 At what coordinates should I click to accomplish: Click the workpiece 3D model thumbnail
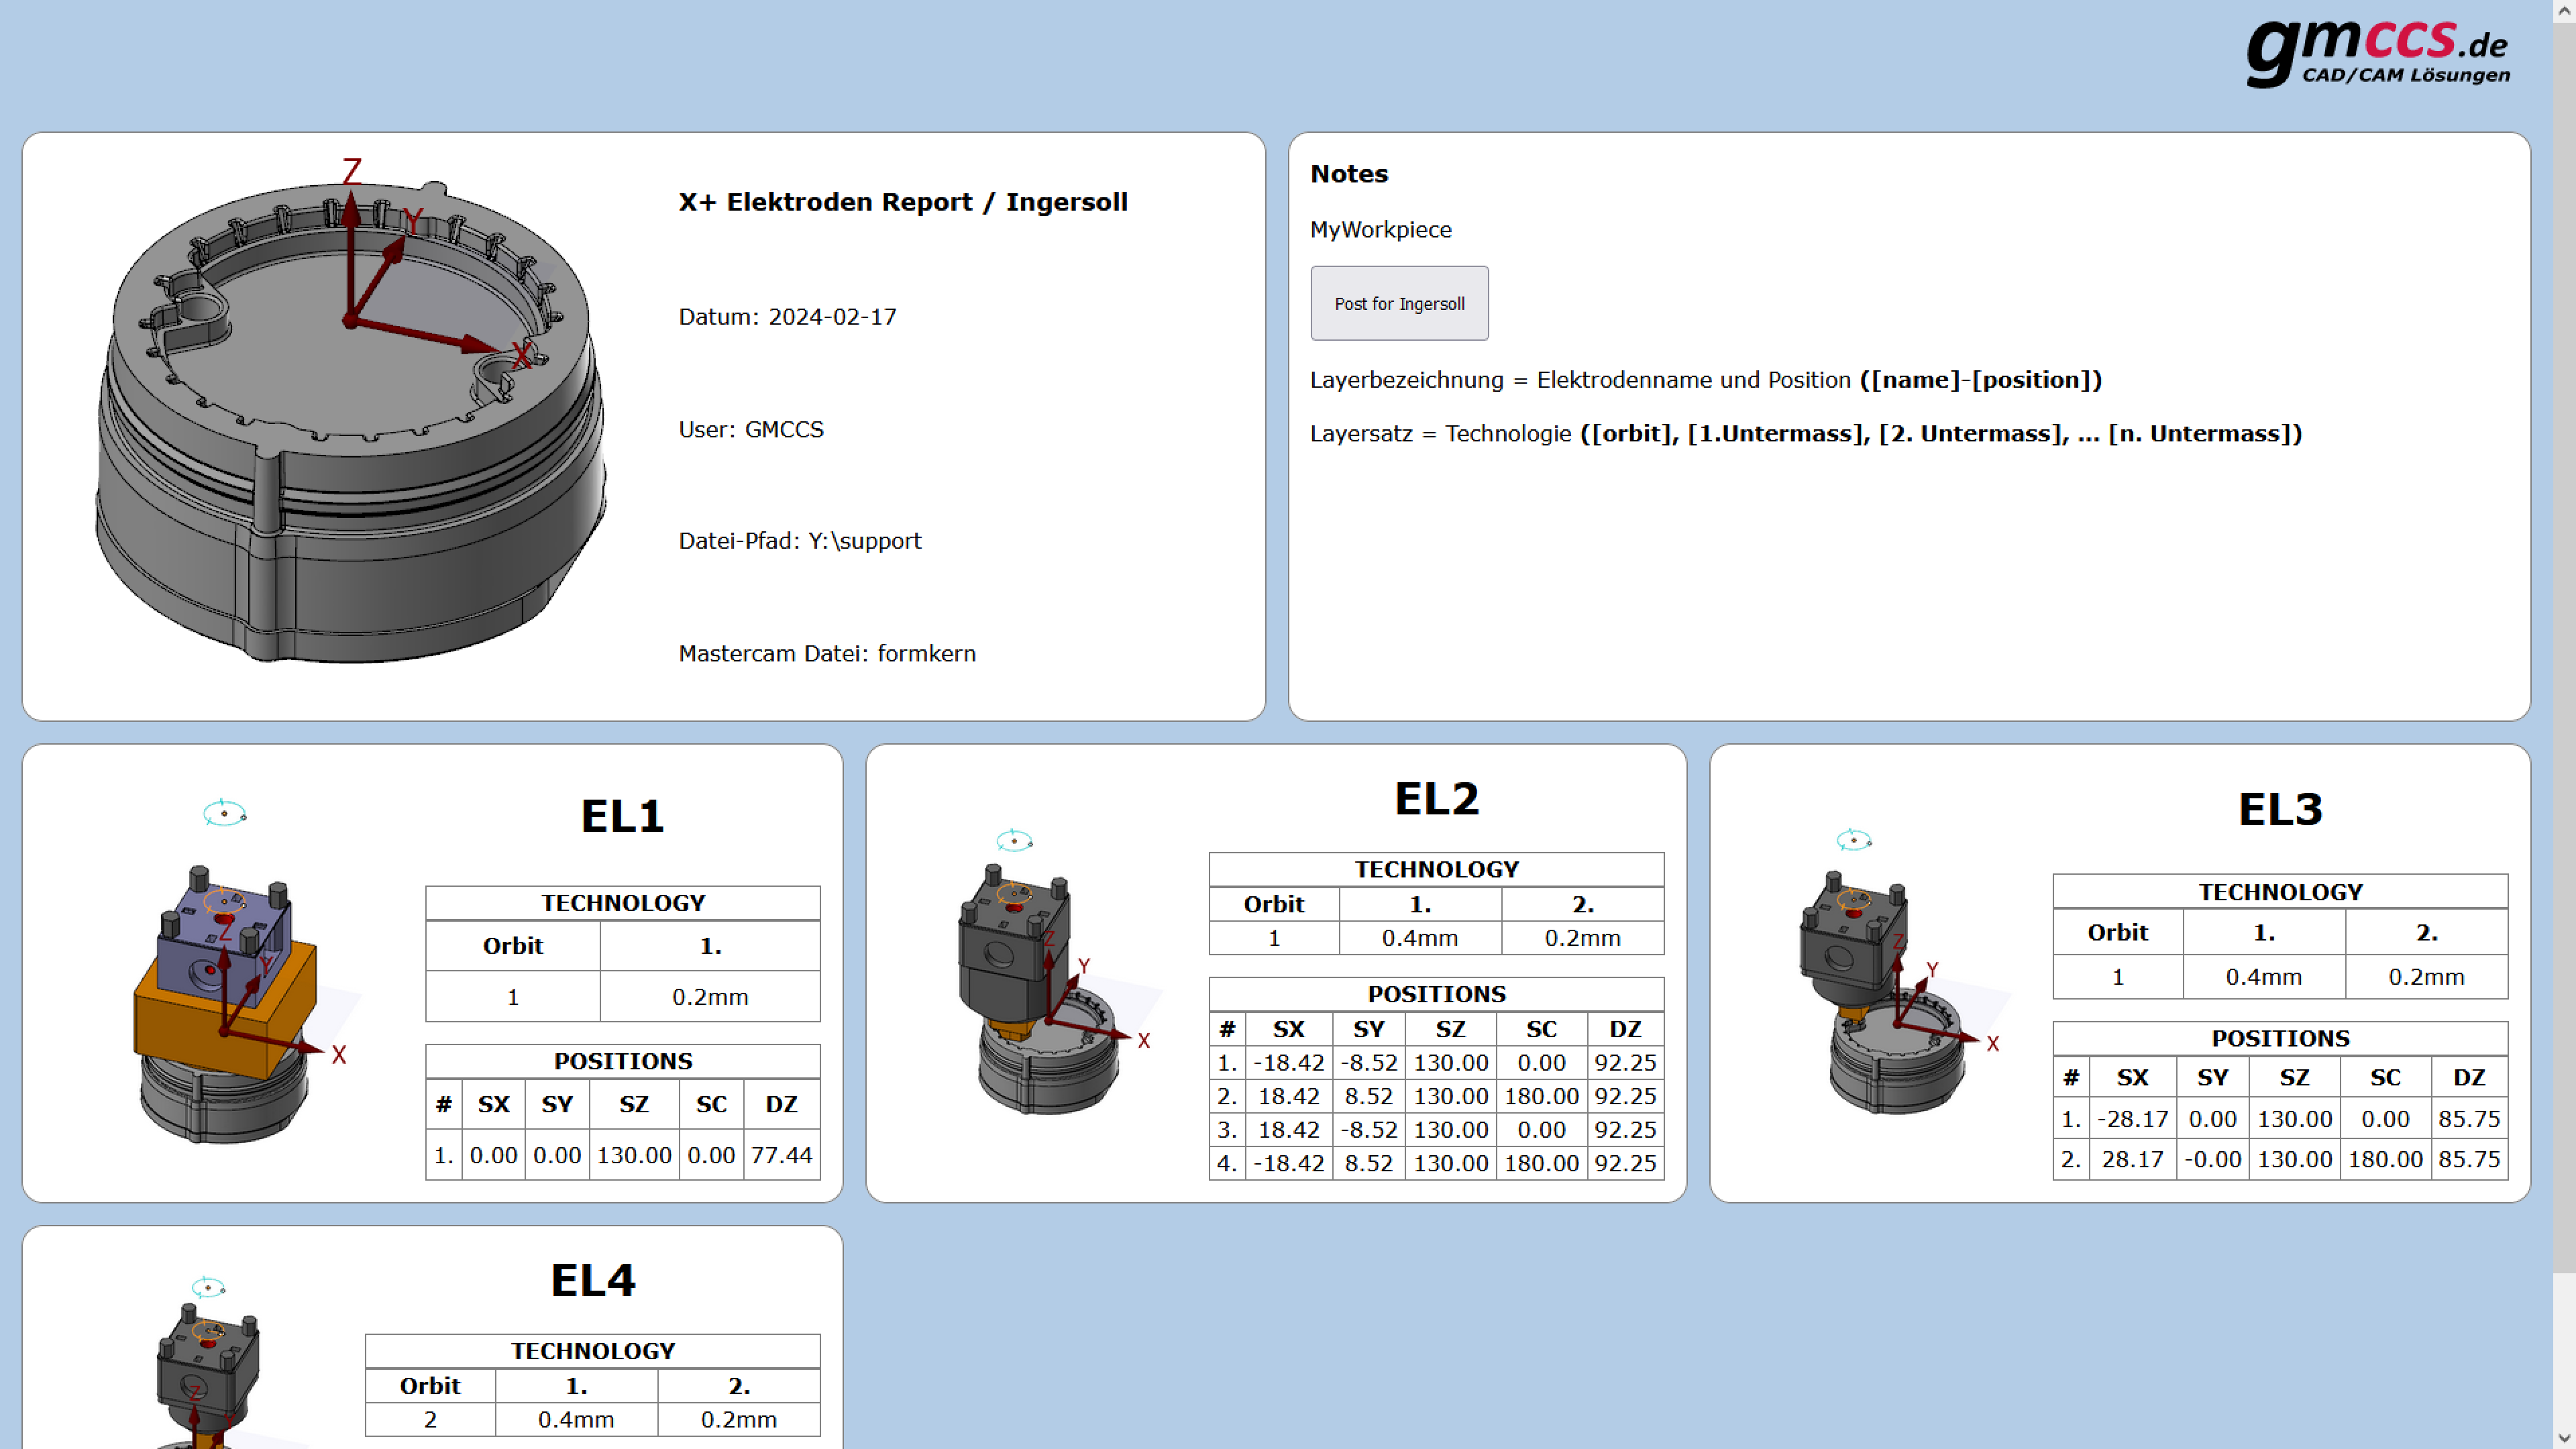350,420
